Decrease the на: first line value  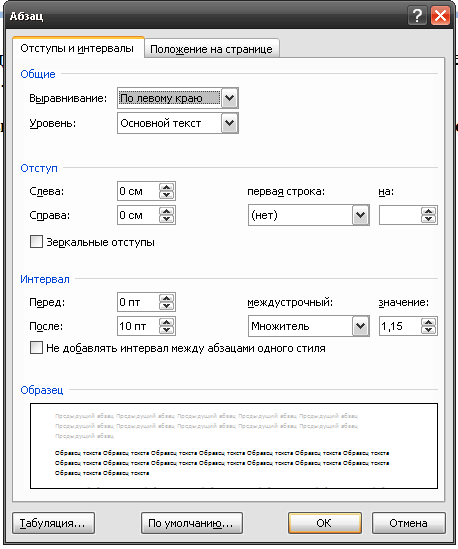click(429, 219)
